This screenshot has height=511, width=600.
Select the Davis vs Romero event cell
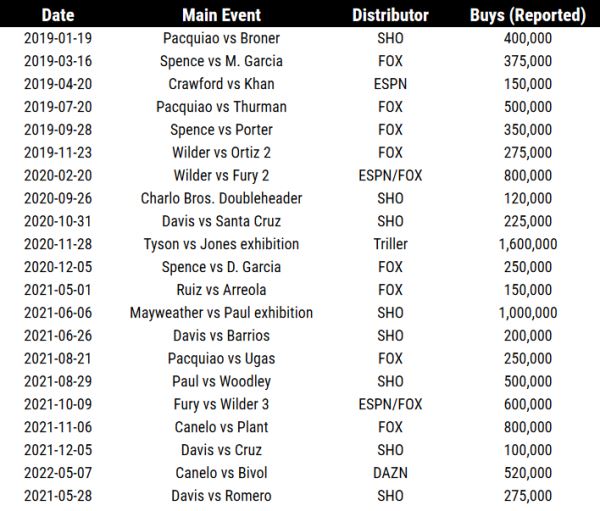[221, 496]
